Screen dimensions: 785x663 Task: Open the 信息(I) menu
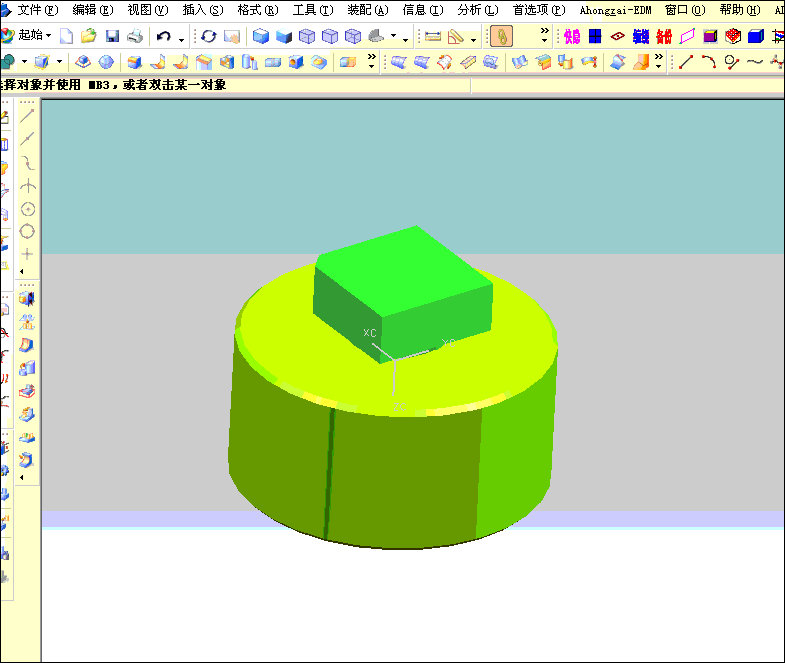[423, 10]
